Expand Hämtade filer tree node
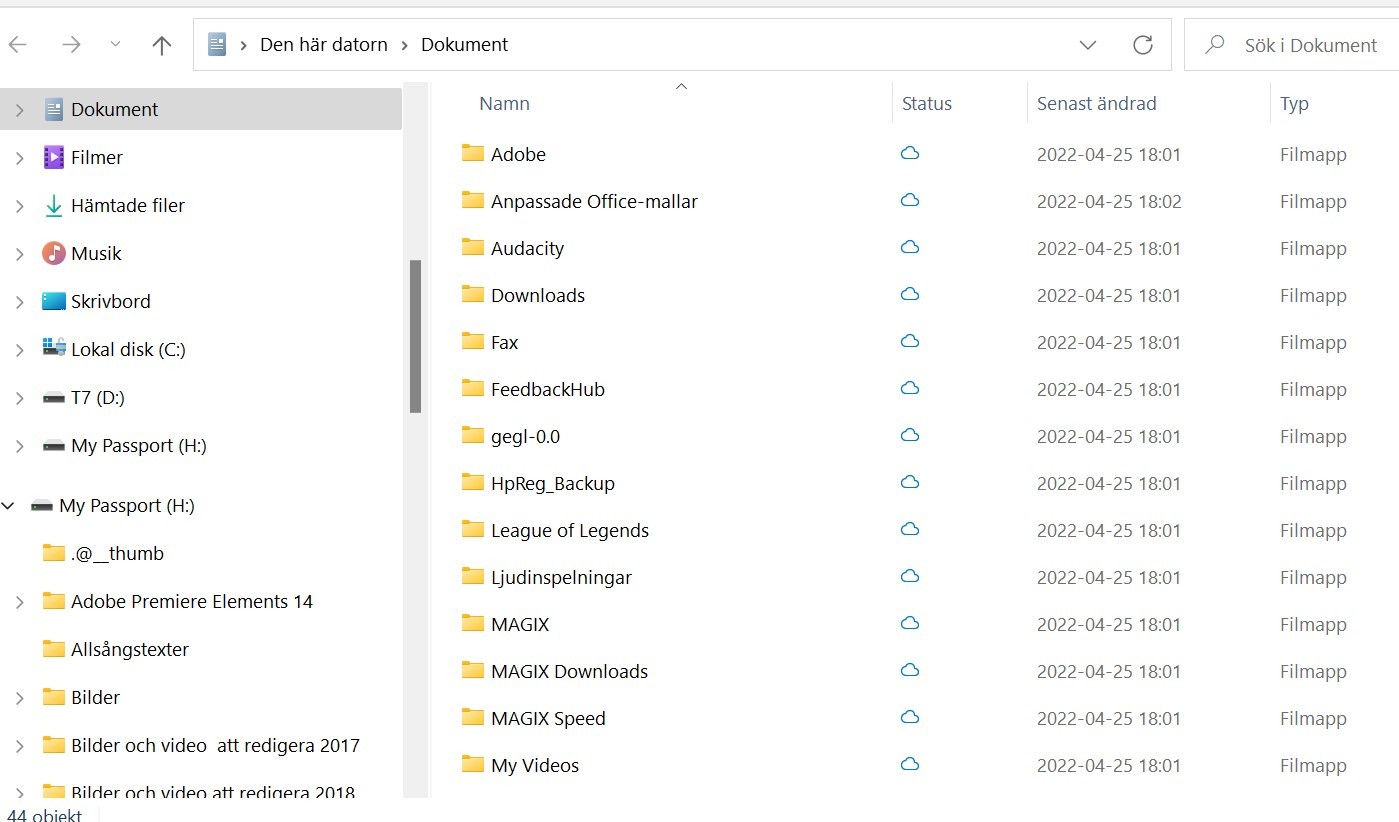The width and height of the screenshot is (1399, 822). coord(19,206)
